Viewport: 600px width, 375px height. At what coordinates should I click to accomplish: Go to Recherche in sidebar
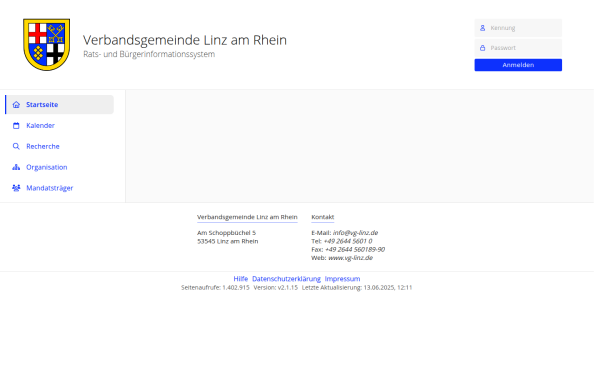tap(59, 147)
